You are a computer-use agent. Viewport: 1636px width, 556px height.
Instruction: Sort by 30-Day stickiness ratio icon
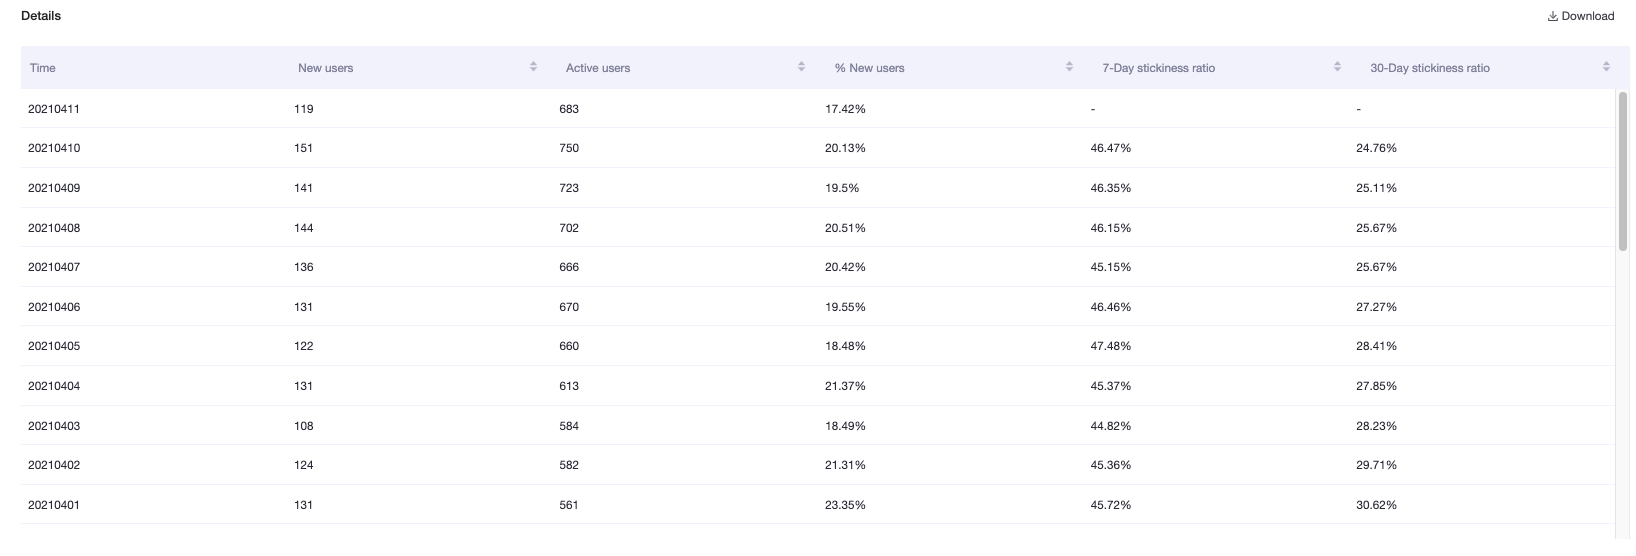tap(1606, 67)
